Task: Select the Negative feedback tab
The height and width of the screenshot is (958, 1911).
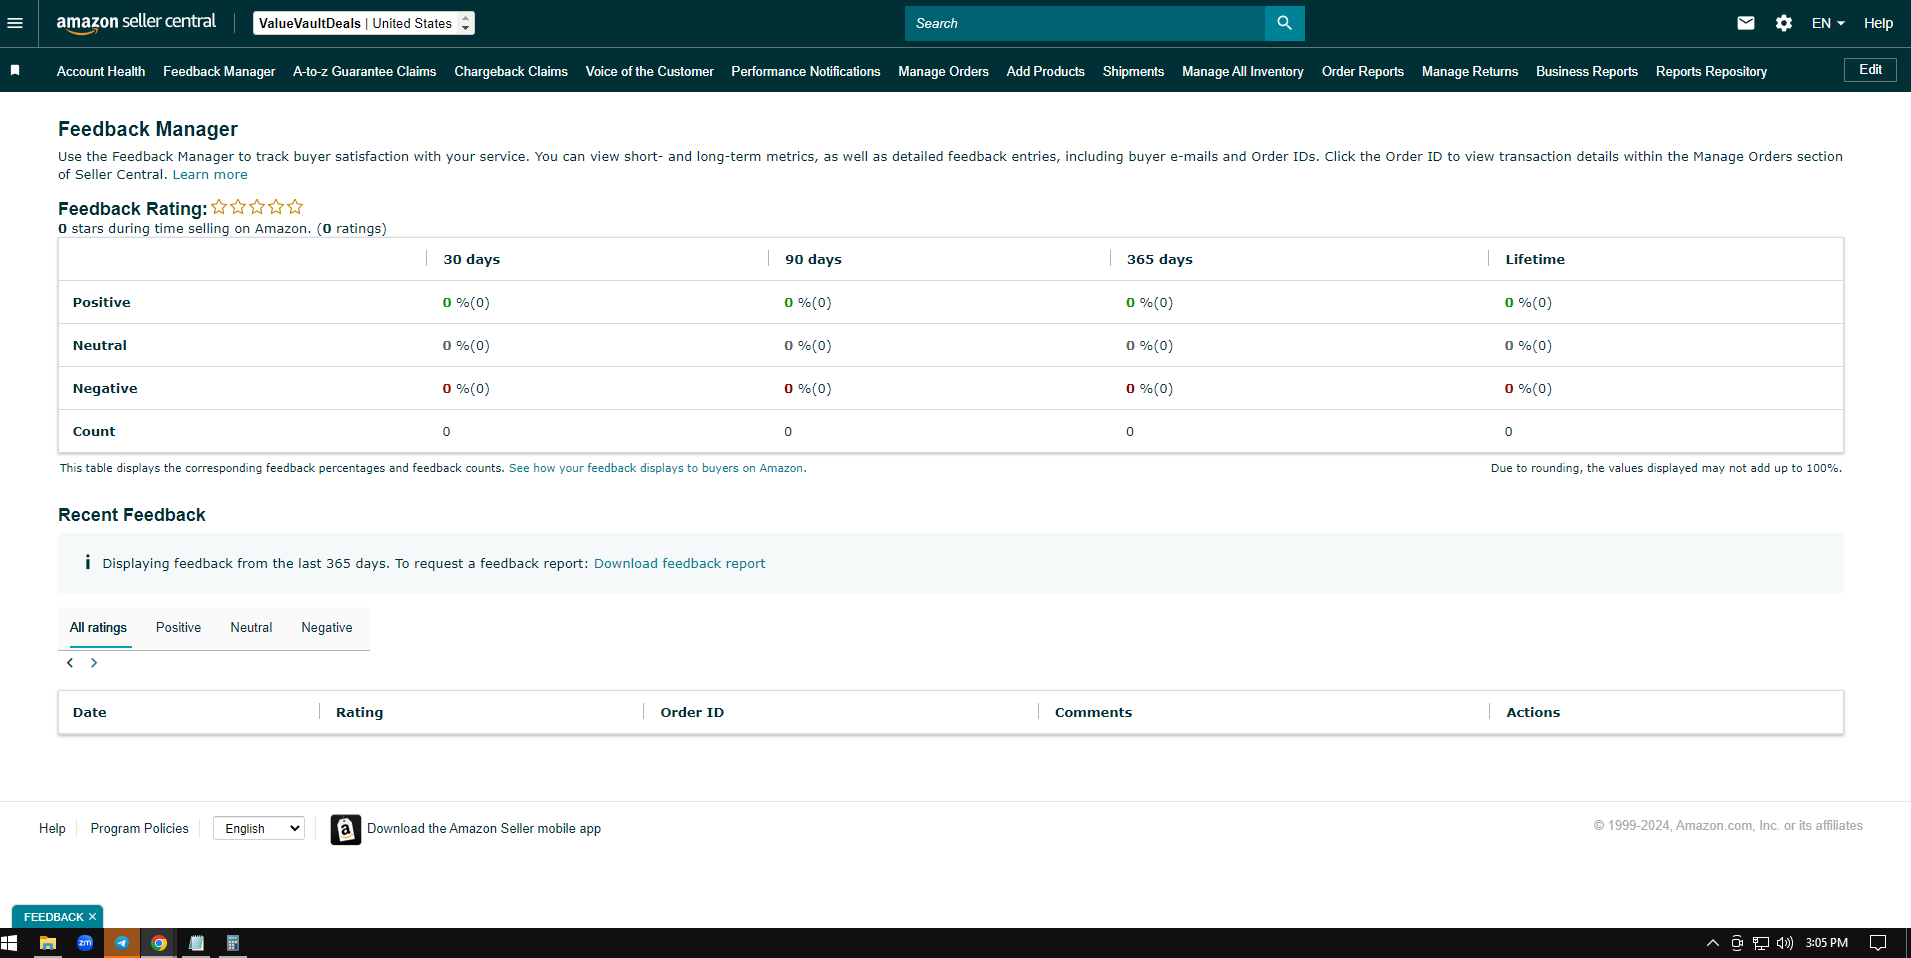Action: (x=327, y=627)
